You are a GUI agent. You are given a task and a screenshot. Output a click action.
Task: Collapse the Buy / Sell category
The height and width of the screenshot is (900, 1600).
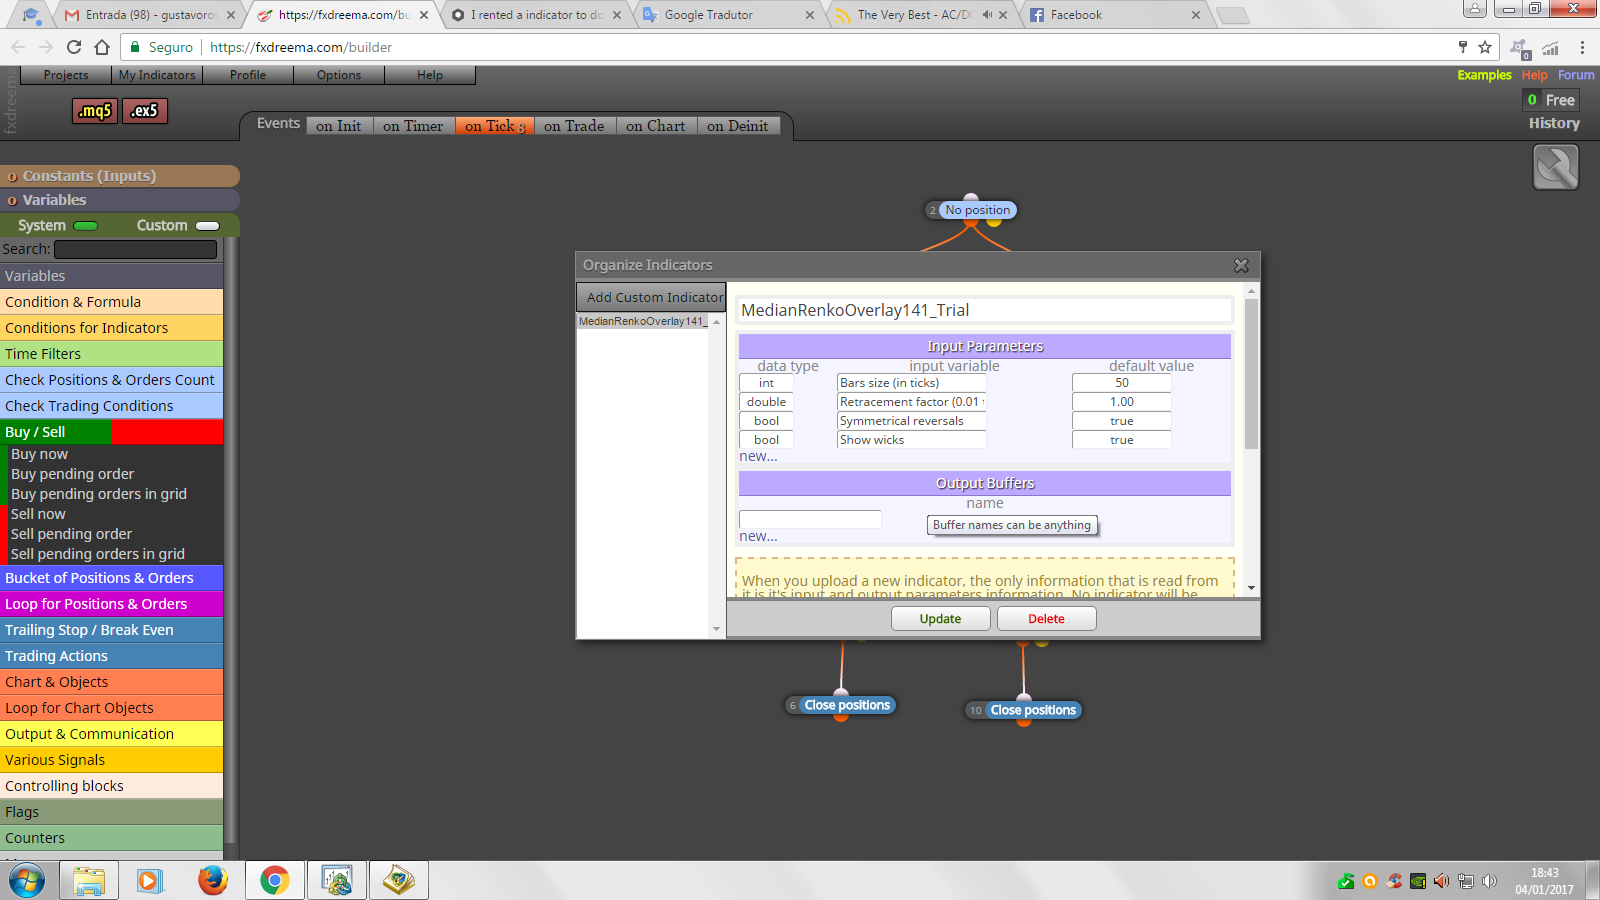(111, 432)
